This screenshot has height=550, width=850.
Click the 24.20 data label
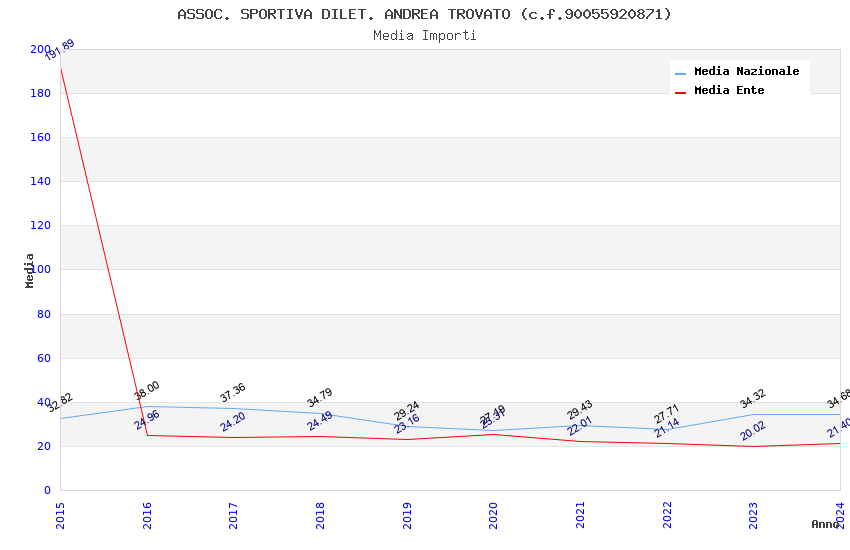[x=233, y=422]
